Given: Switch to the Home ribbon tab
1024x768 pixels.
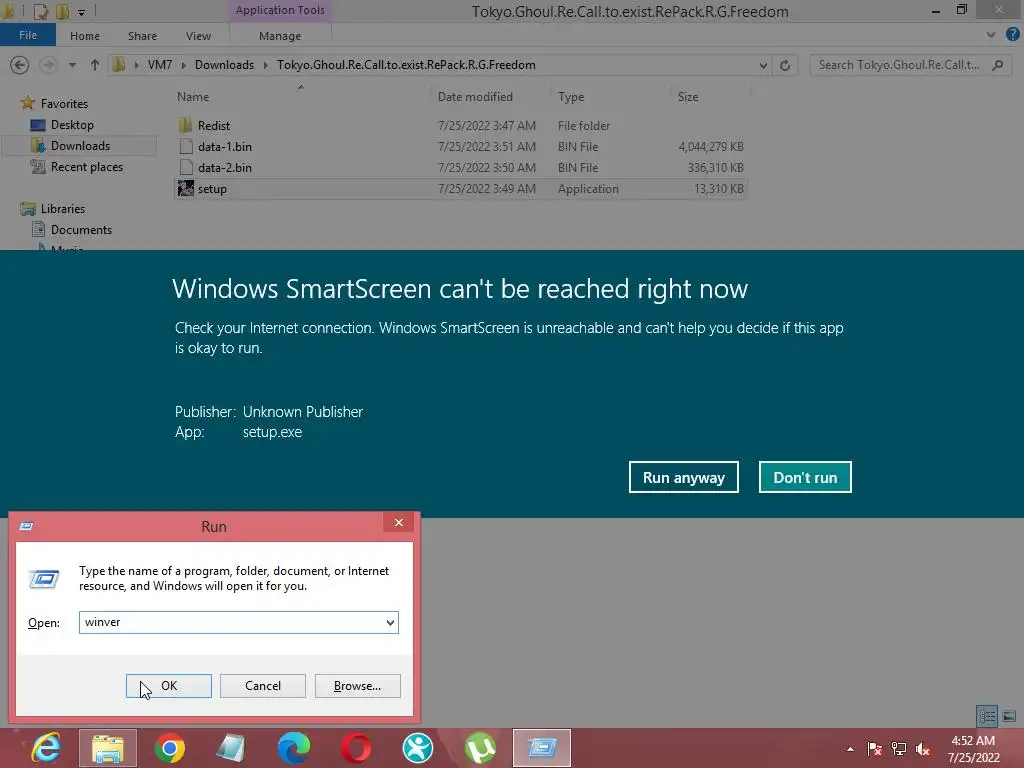Looking at the screenshot, I should tap(85, 36).
